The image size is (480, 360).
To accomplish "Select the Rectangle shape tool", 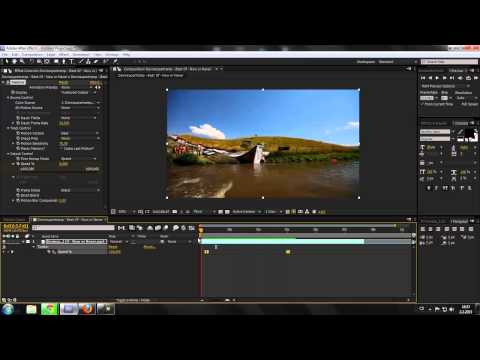I will pyautogui.click(x=56, y=62).
